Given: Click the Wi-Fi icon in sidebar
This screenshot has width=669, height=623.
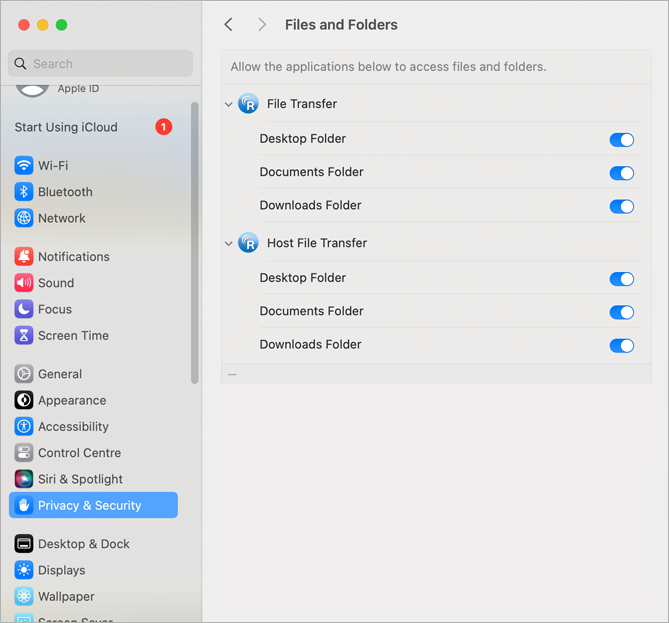Looking at the screenshot, I should (x=24, y=165).
